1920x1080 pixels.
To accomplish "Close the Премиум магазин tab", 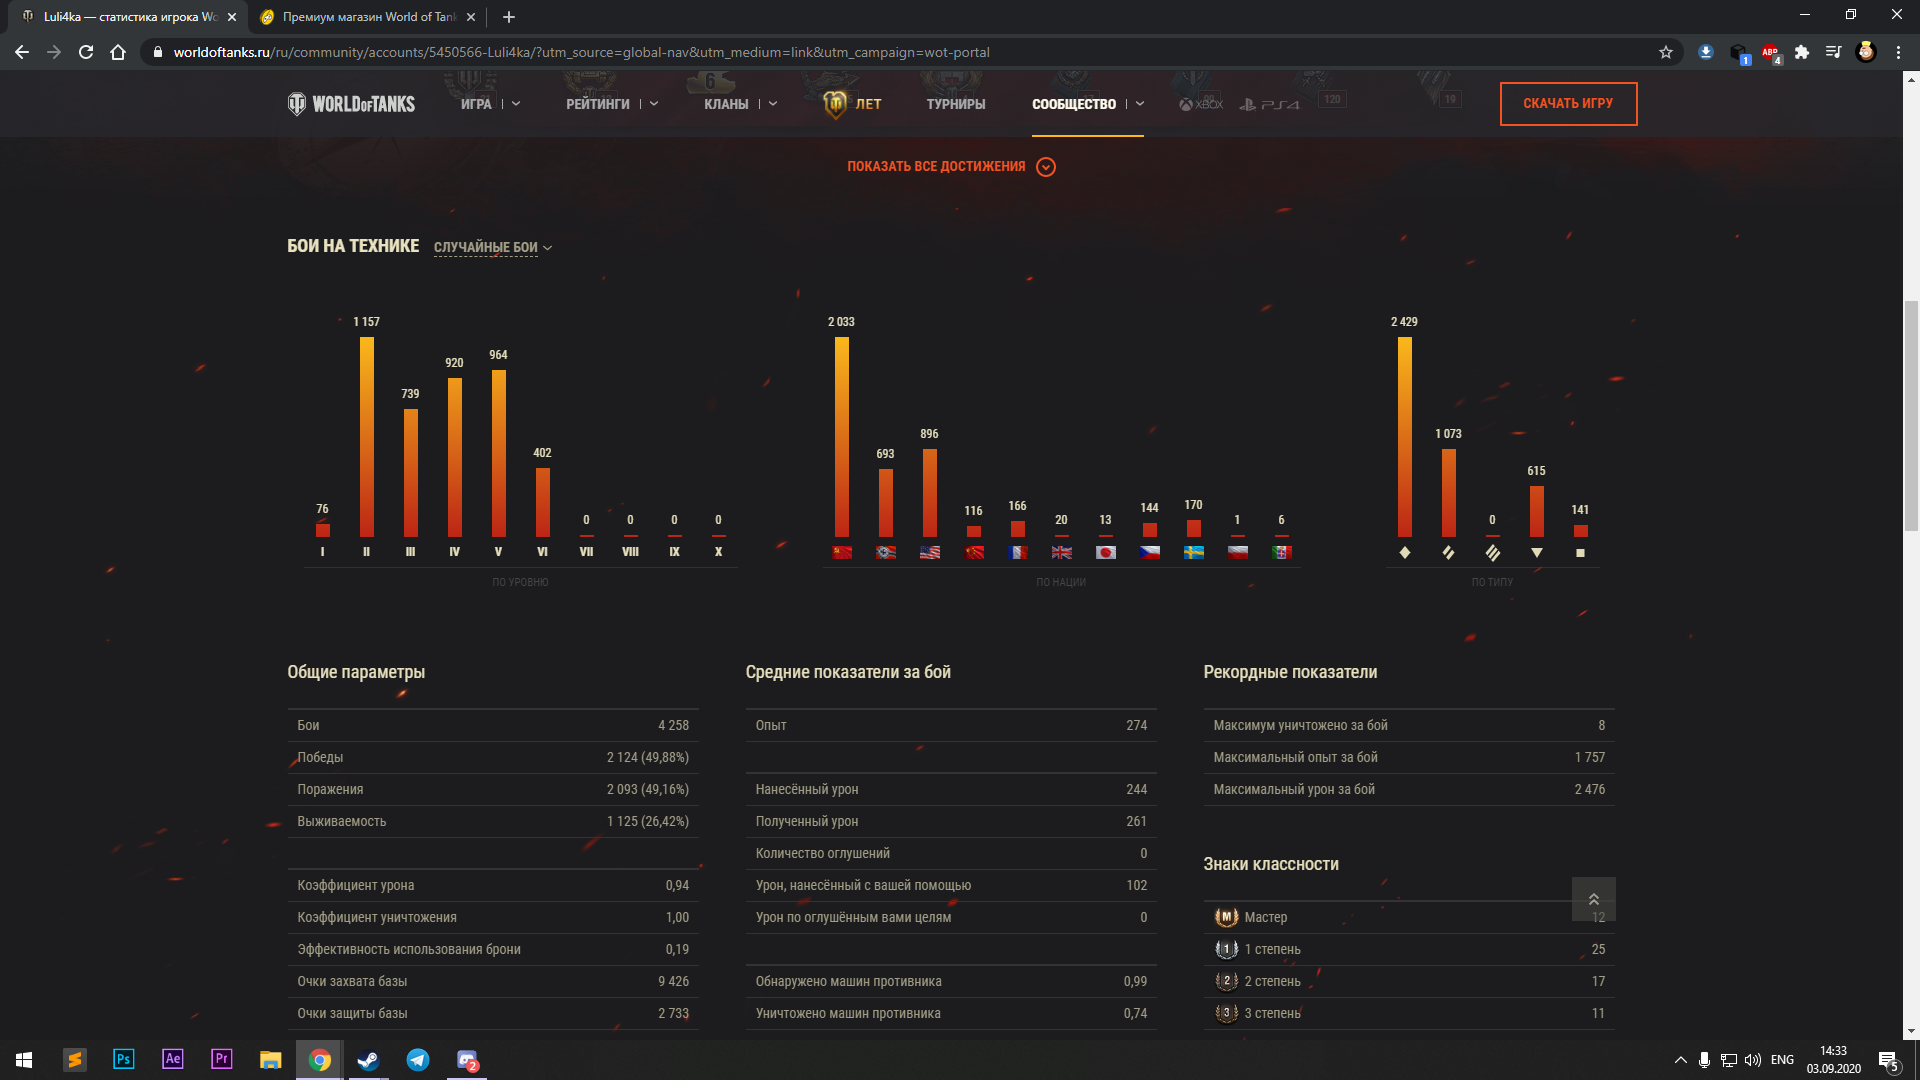I will [x=471, y=17].
